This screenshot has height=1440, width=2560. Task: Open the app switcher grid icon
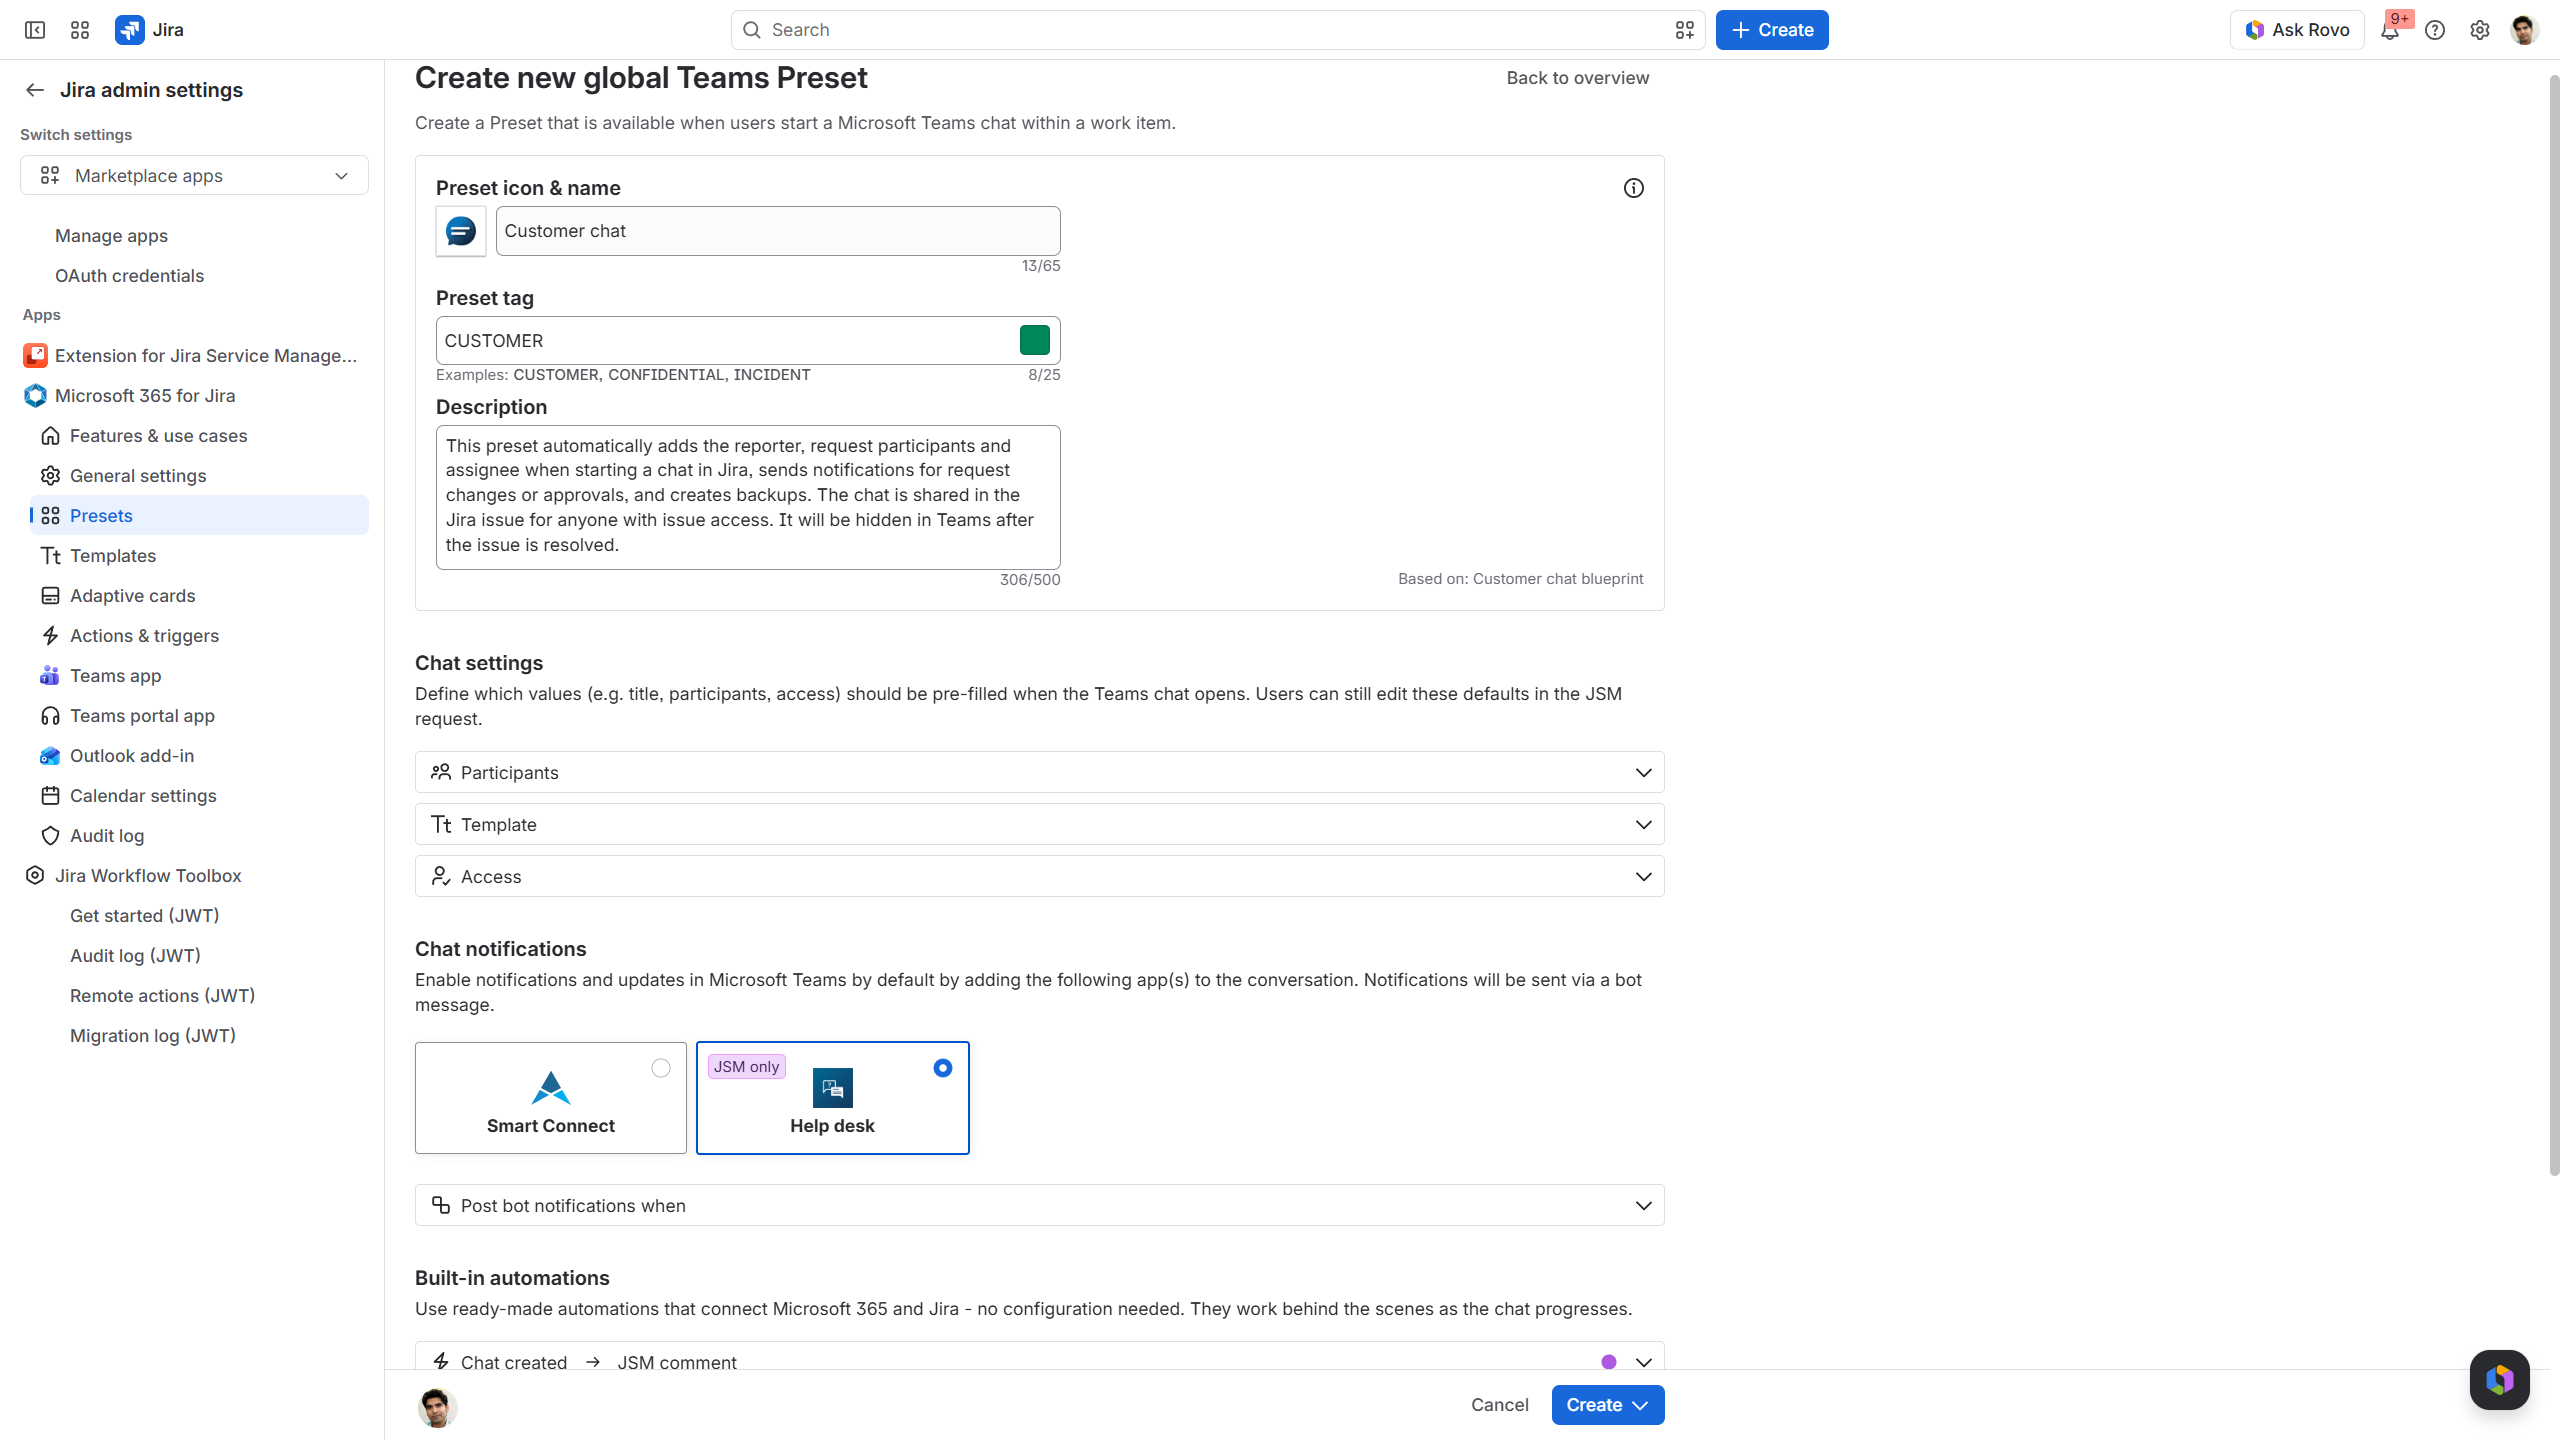[80, 30]
